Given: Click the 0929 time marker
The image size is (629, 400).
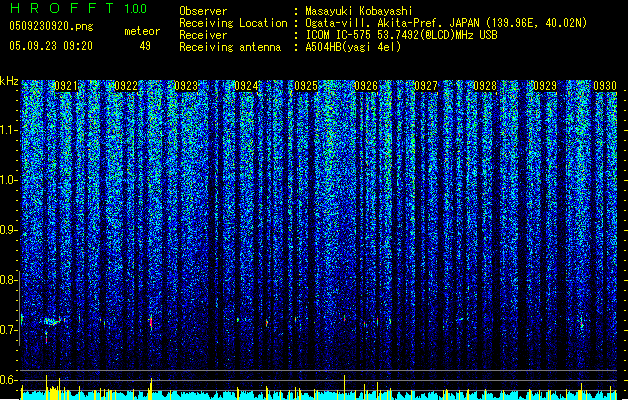Looking at the screenshot, I should pyautogui.click(x=545, y=86).
